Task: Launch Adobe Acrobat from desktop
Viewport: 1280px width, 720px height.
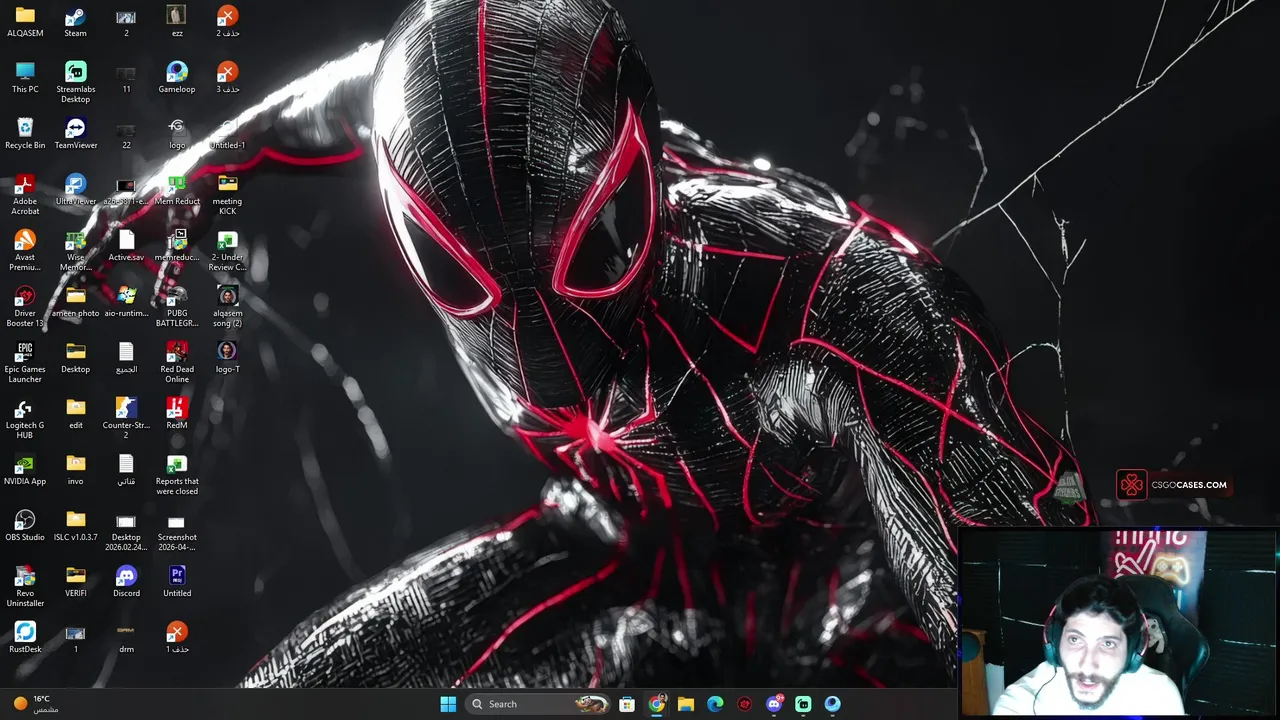Action: [x=25, y=194]
